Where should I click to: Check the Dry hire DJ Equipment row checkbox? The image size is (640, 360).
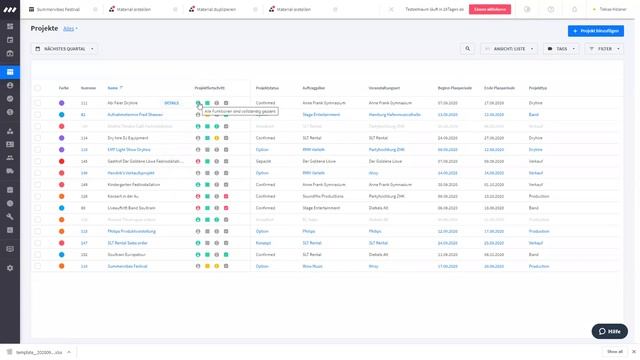(38, 138)
